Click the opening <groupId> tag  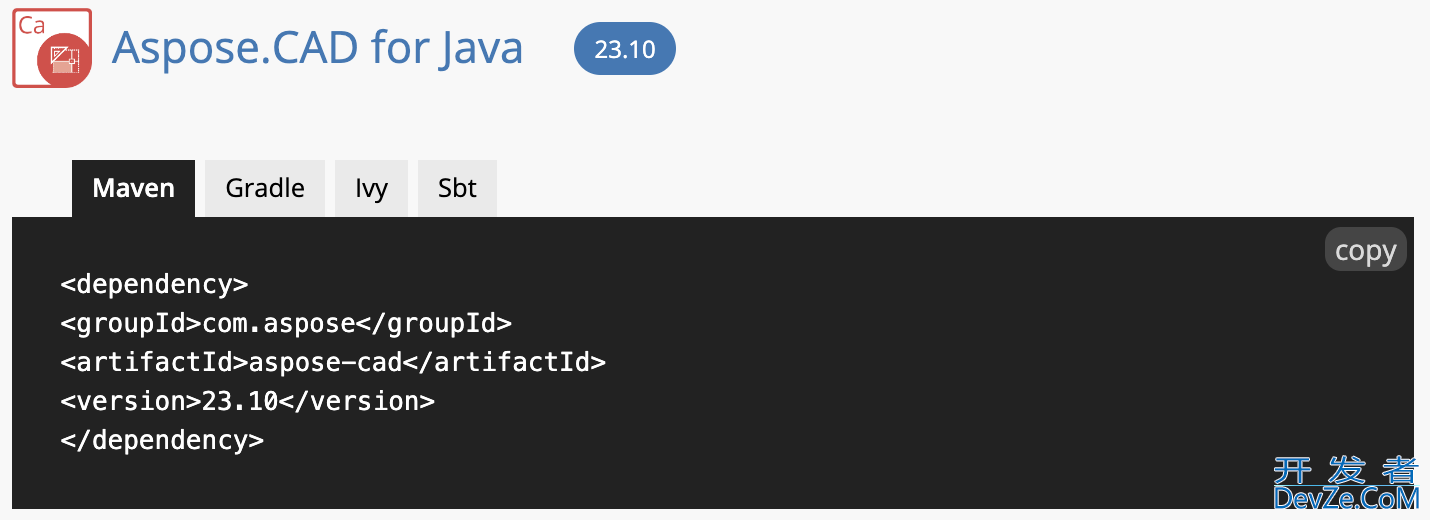click(x=131, y=323)
